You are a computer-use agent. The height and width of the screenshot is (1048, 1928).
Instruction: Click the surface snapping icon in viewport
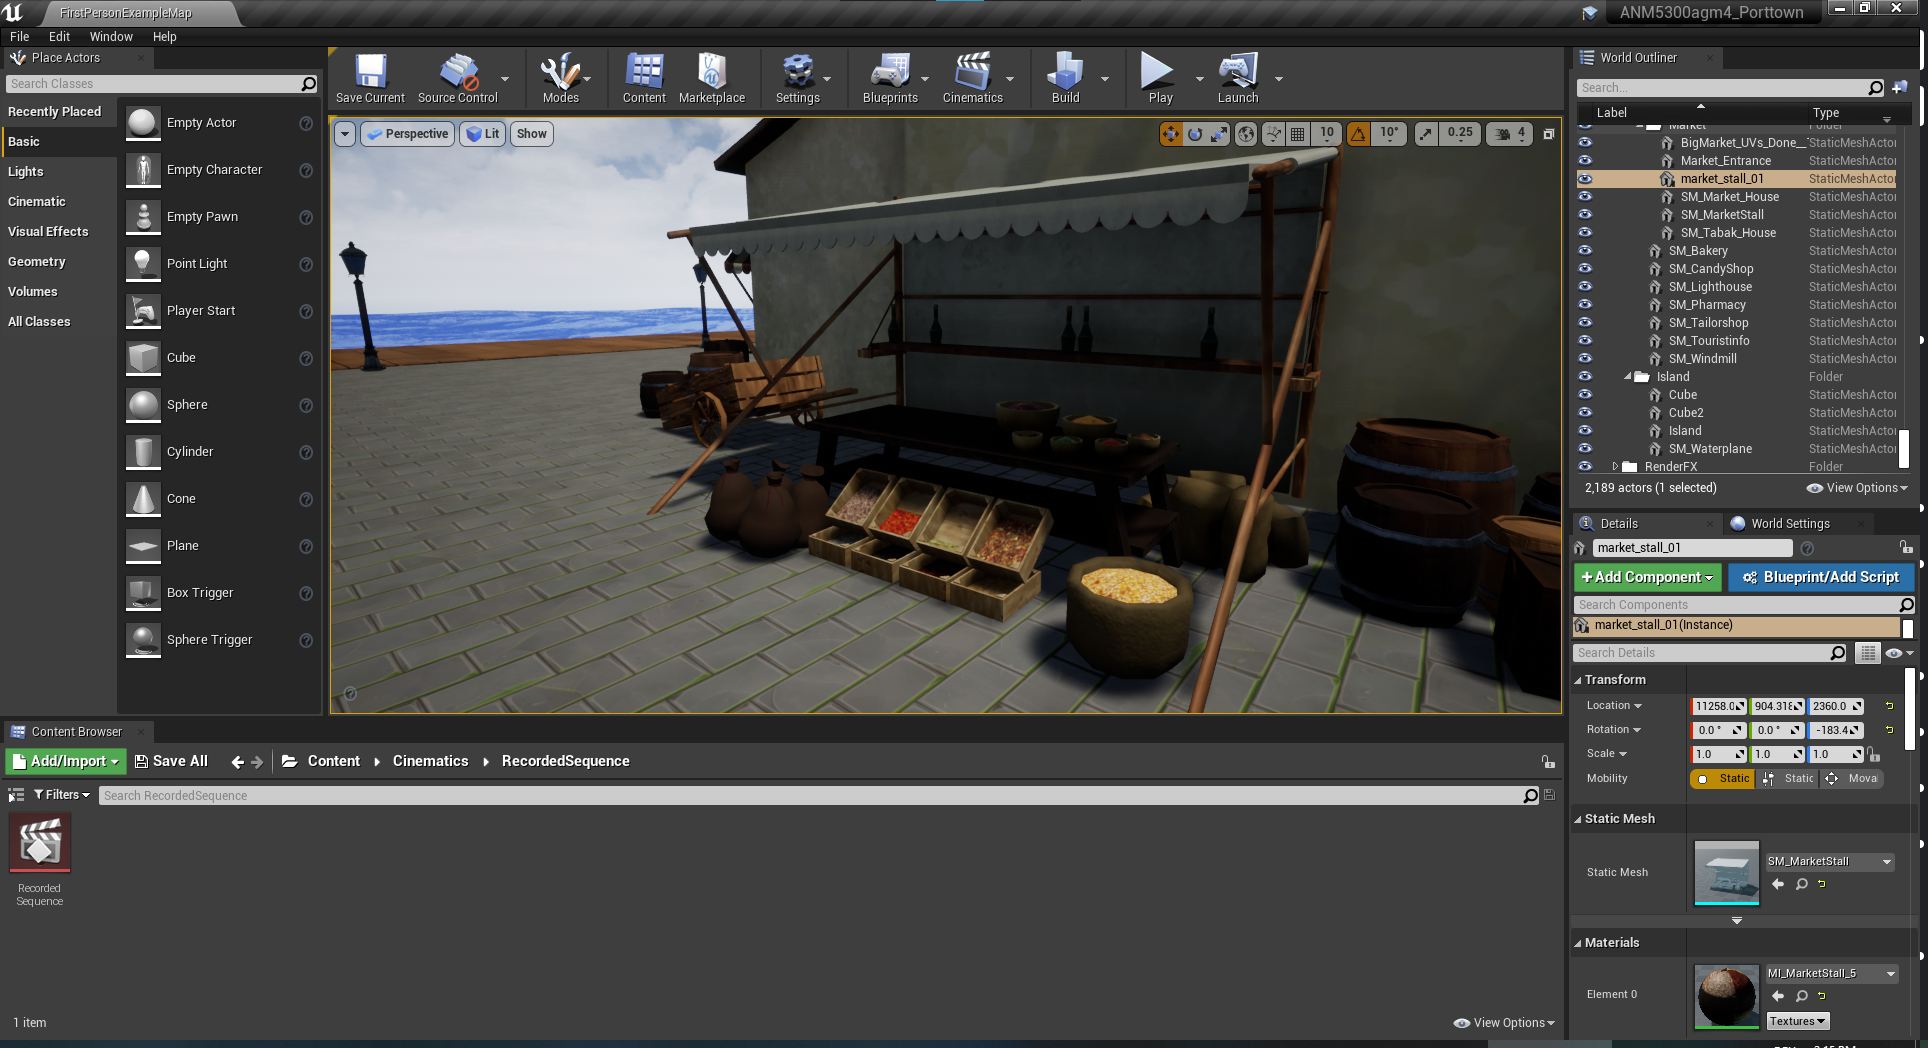[x=1273, y=134]
